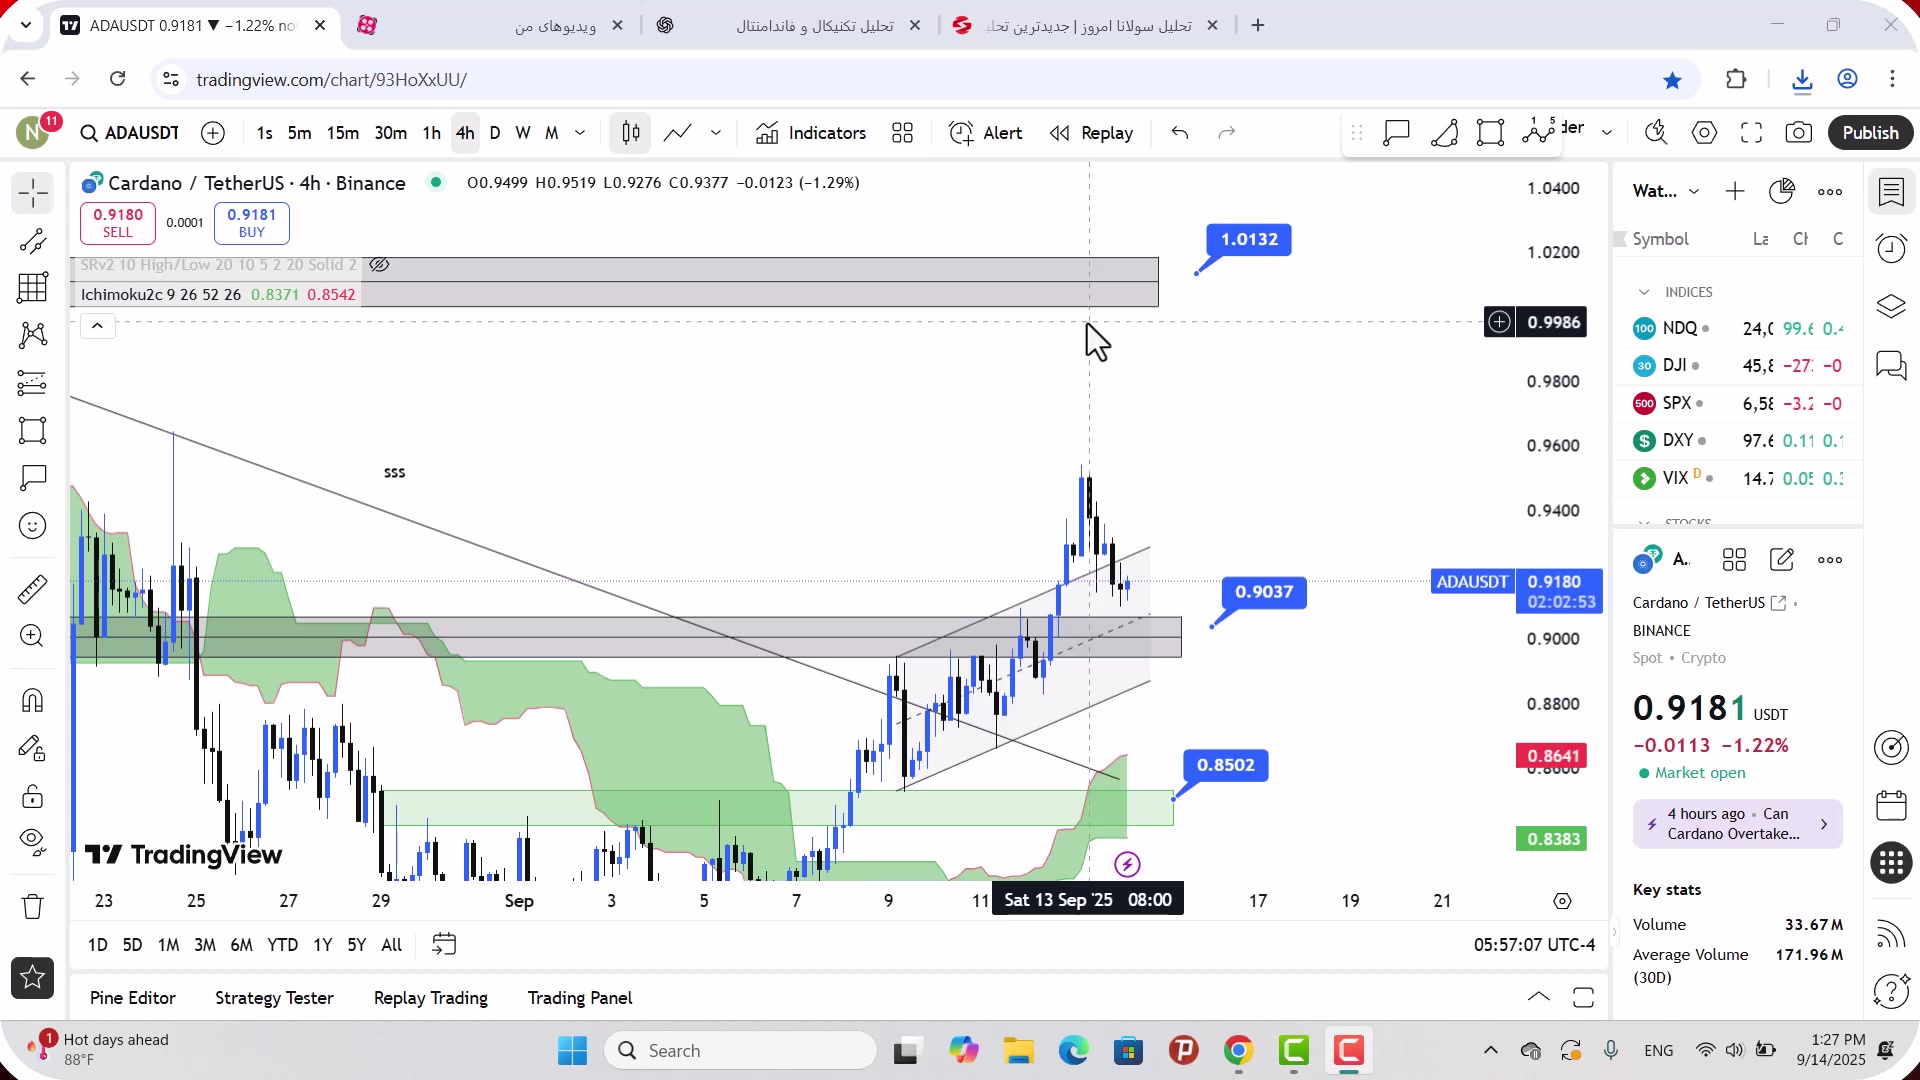The image size is (1920, 1080).
Task: Publish the chart idea
Action: pyautogui.click(x=1870, y=133)
